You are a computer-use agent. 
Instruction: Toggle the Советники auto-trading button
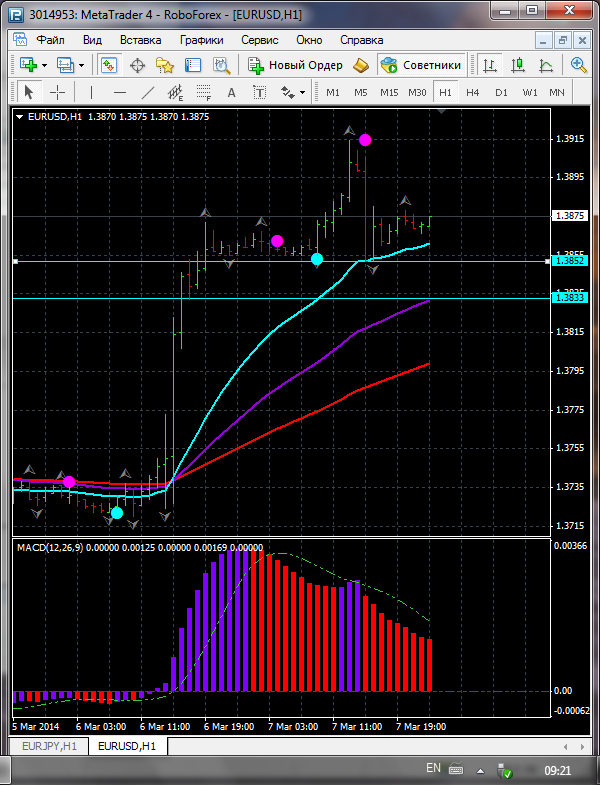click(422, 65)
